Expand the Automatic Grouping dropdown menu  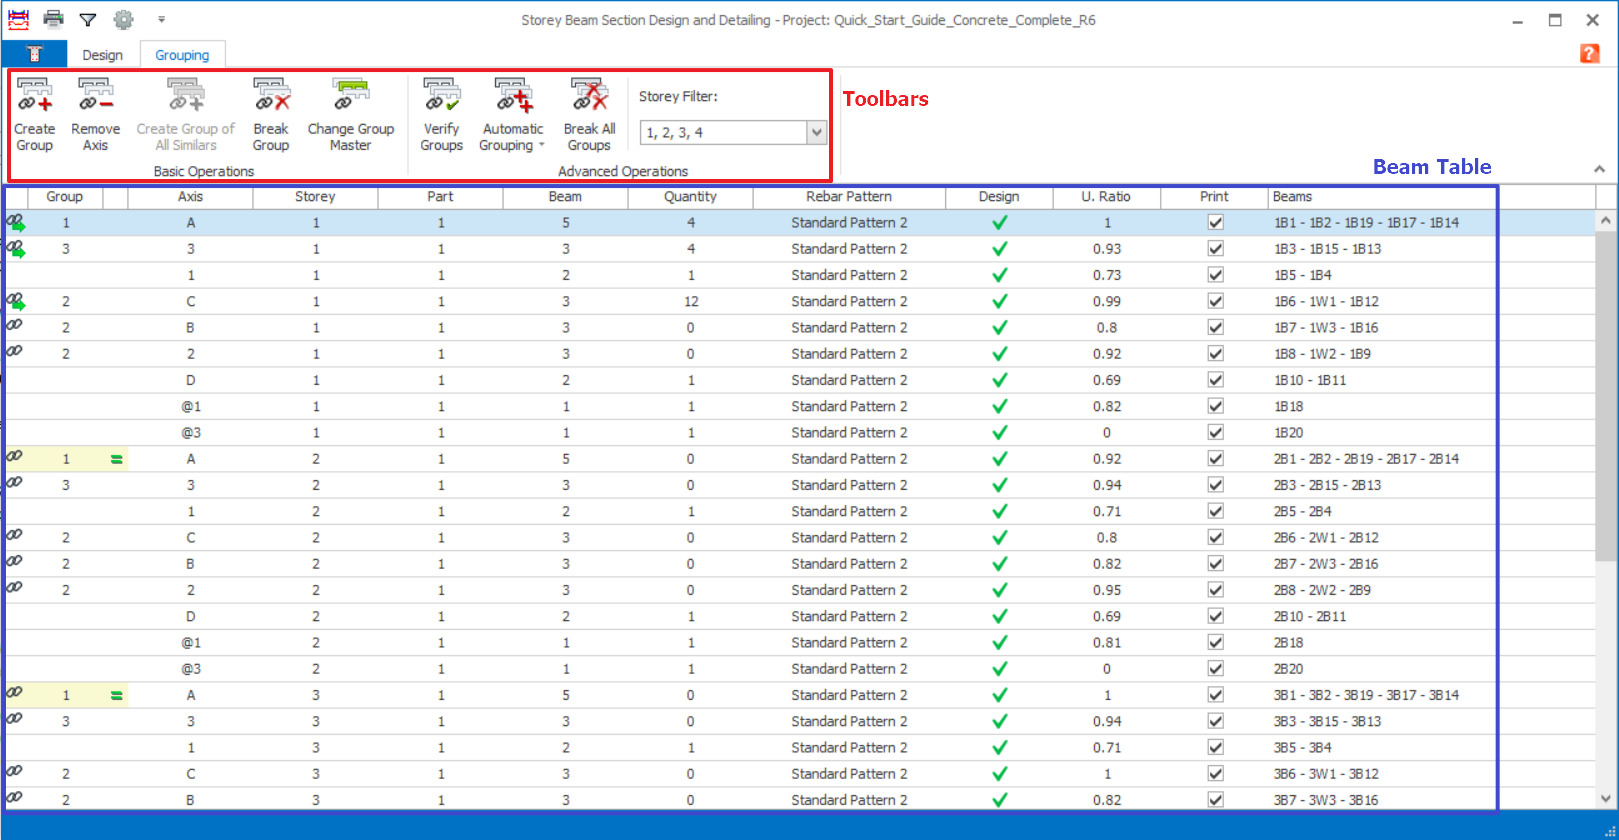pos(541,146)
